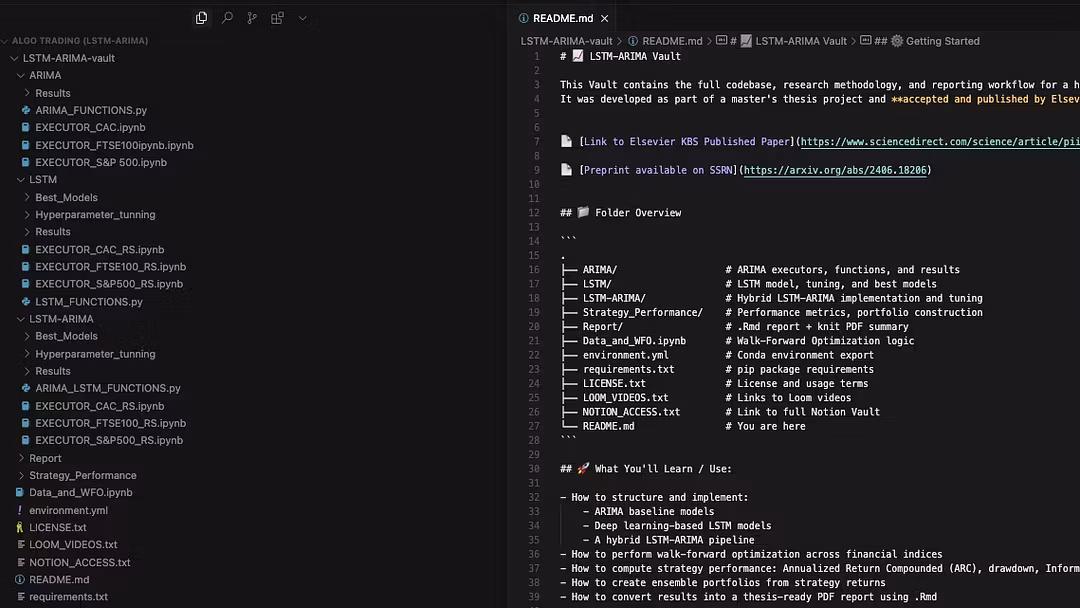Click info icon beside README.md in explorer
The height and width of the screenshot is (608, 1080).
tap(19, 580)
